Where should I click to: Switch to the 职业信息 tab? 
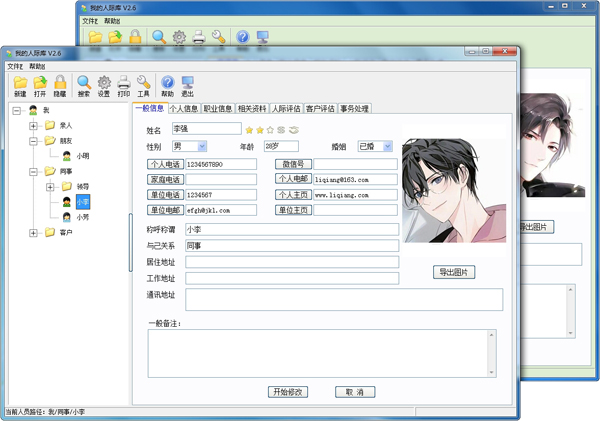point(218,109)
